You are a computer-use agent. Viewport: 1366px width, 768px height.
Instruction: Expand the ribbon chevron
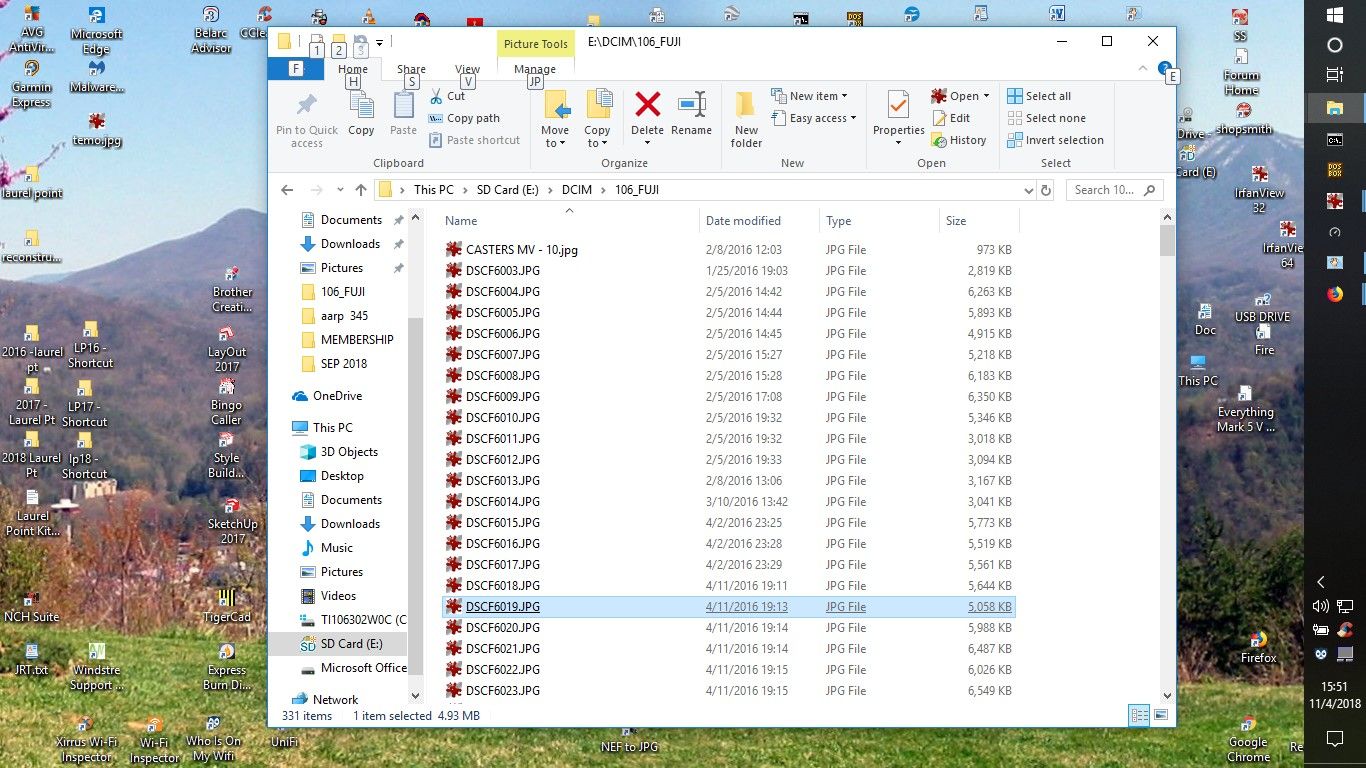(1143, 69)
